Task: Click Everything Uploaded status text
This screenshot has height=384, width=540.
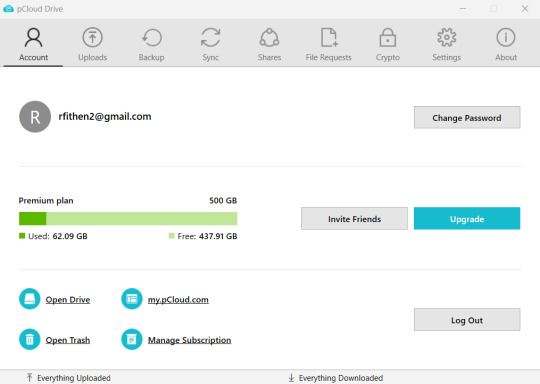Action: click(x=74, y=378)
